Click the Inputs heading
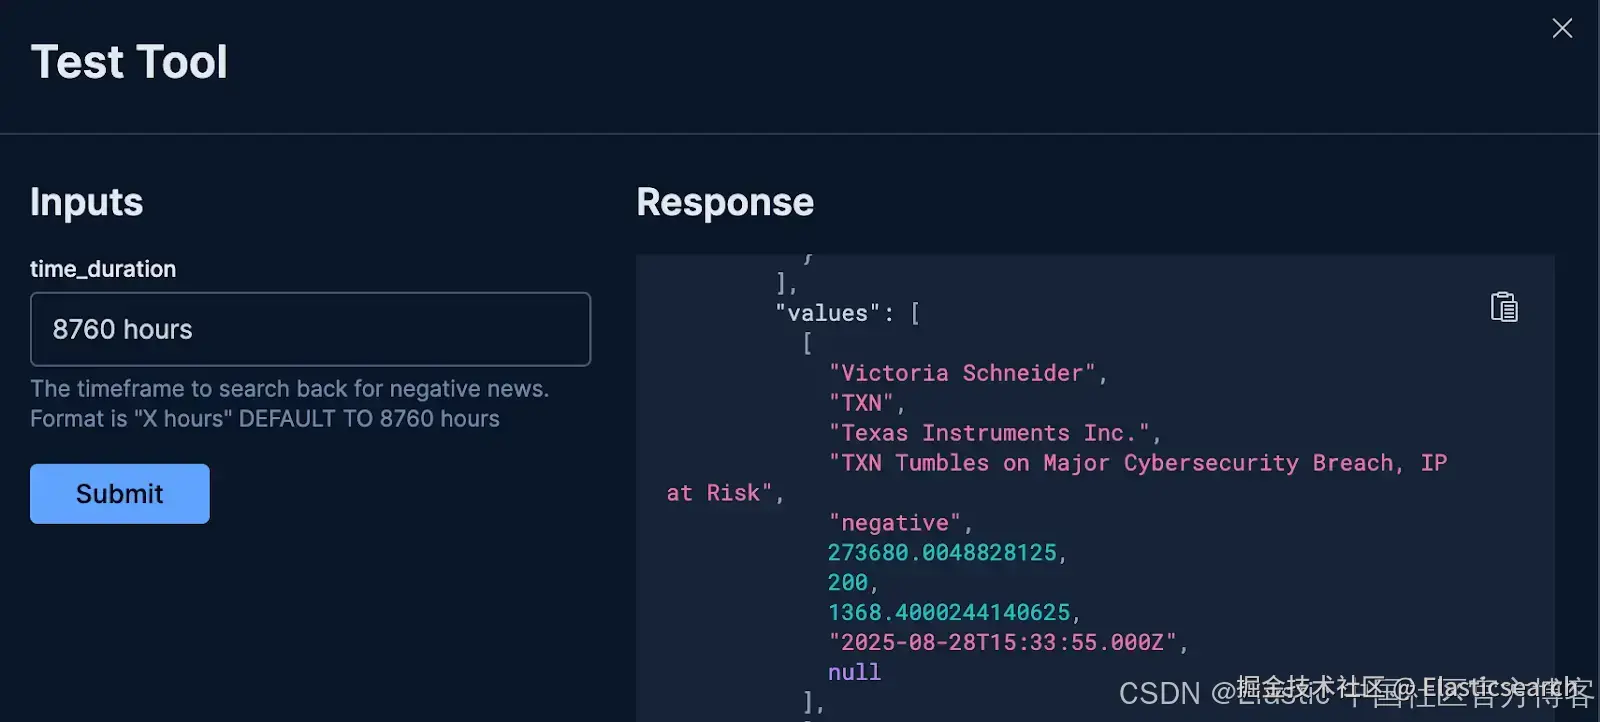Viewport: 1600px width, 722px height. [87, 202]
